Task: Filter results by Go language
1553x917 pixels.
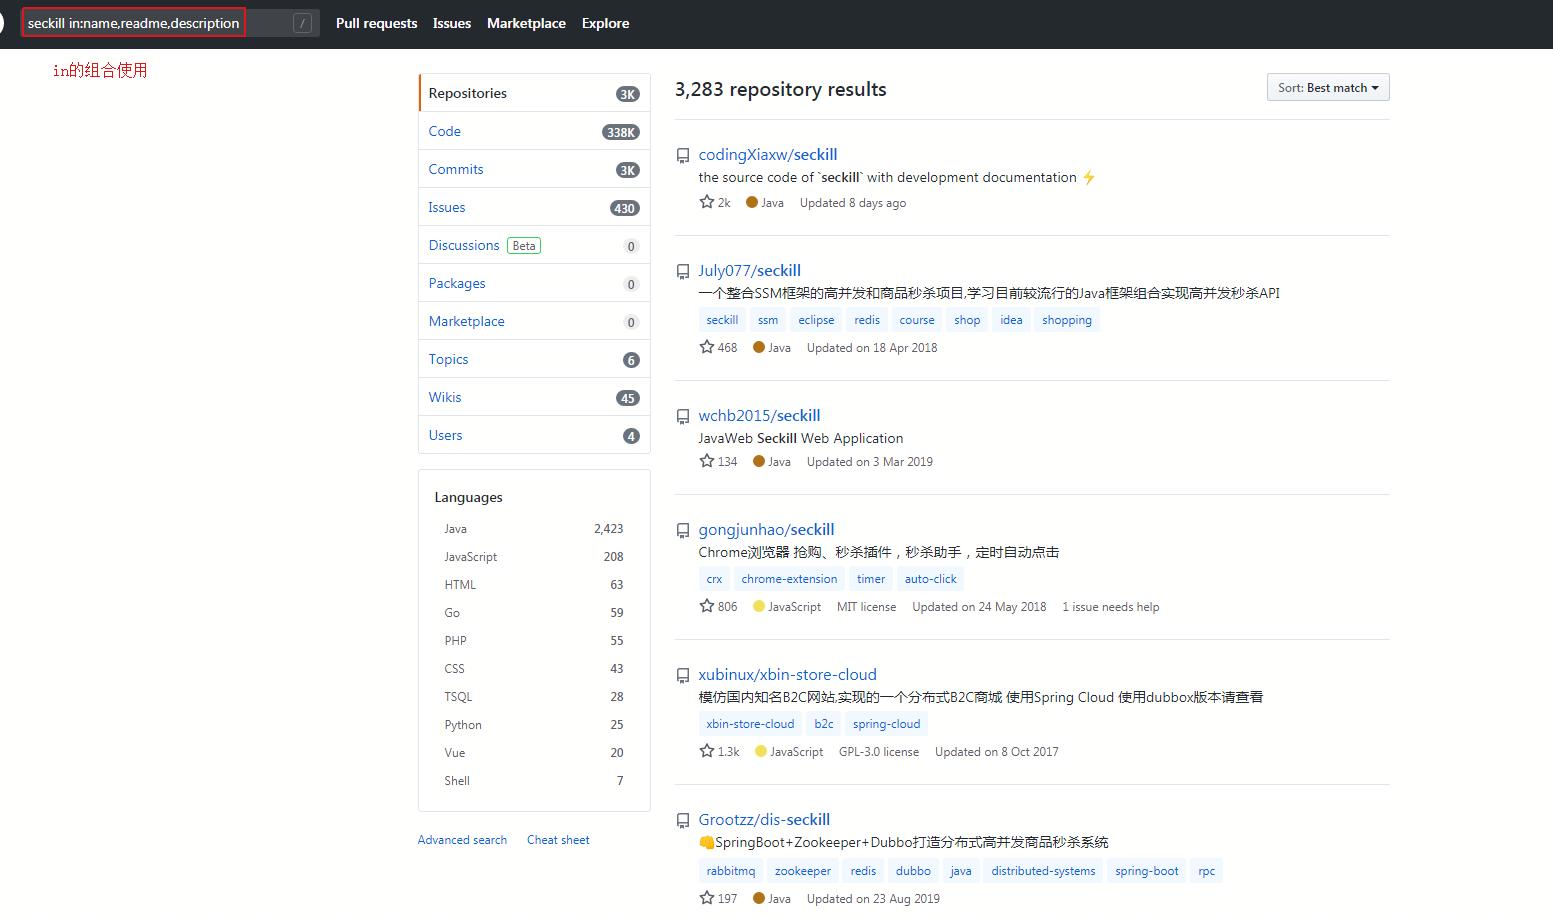Action: point(534,612)
